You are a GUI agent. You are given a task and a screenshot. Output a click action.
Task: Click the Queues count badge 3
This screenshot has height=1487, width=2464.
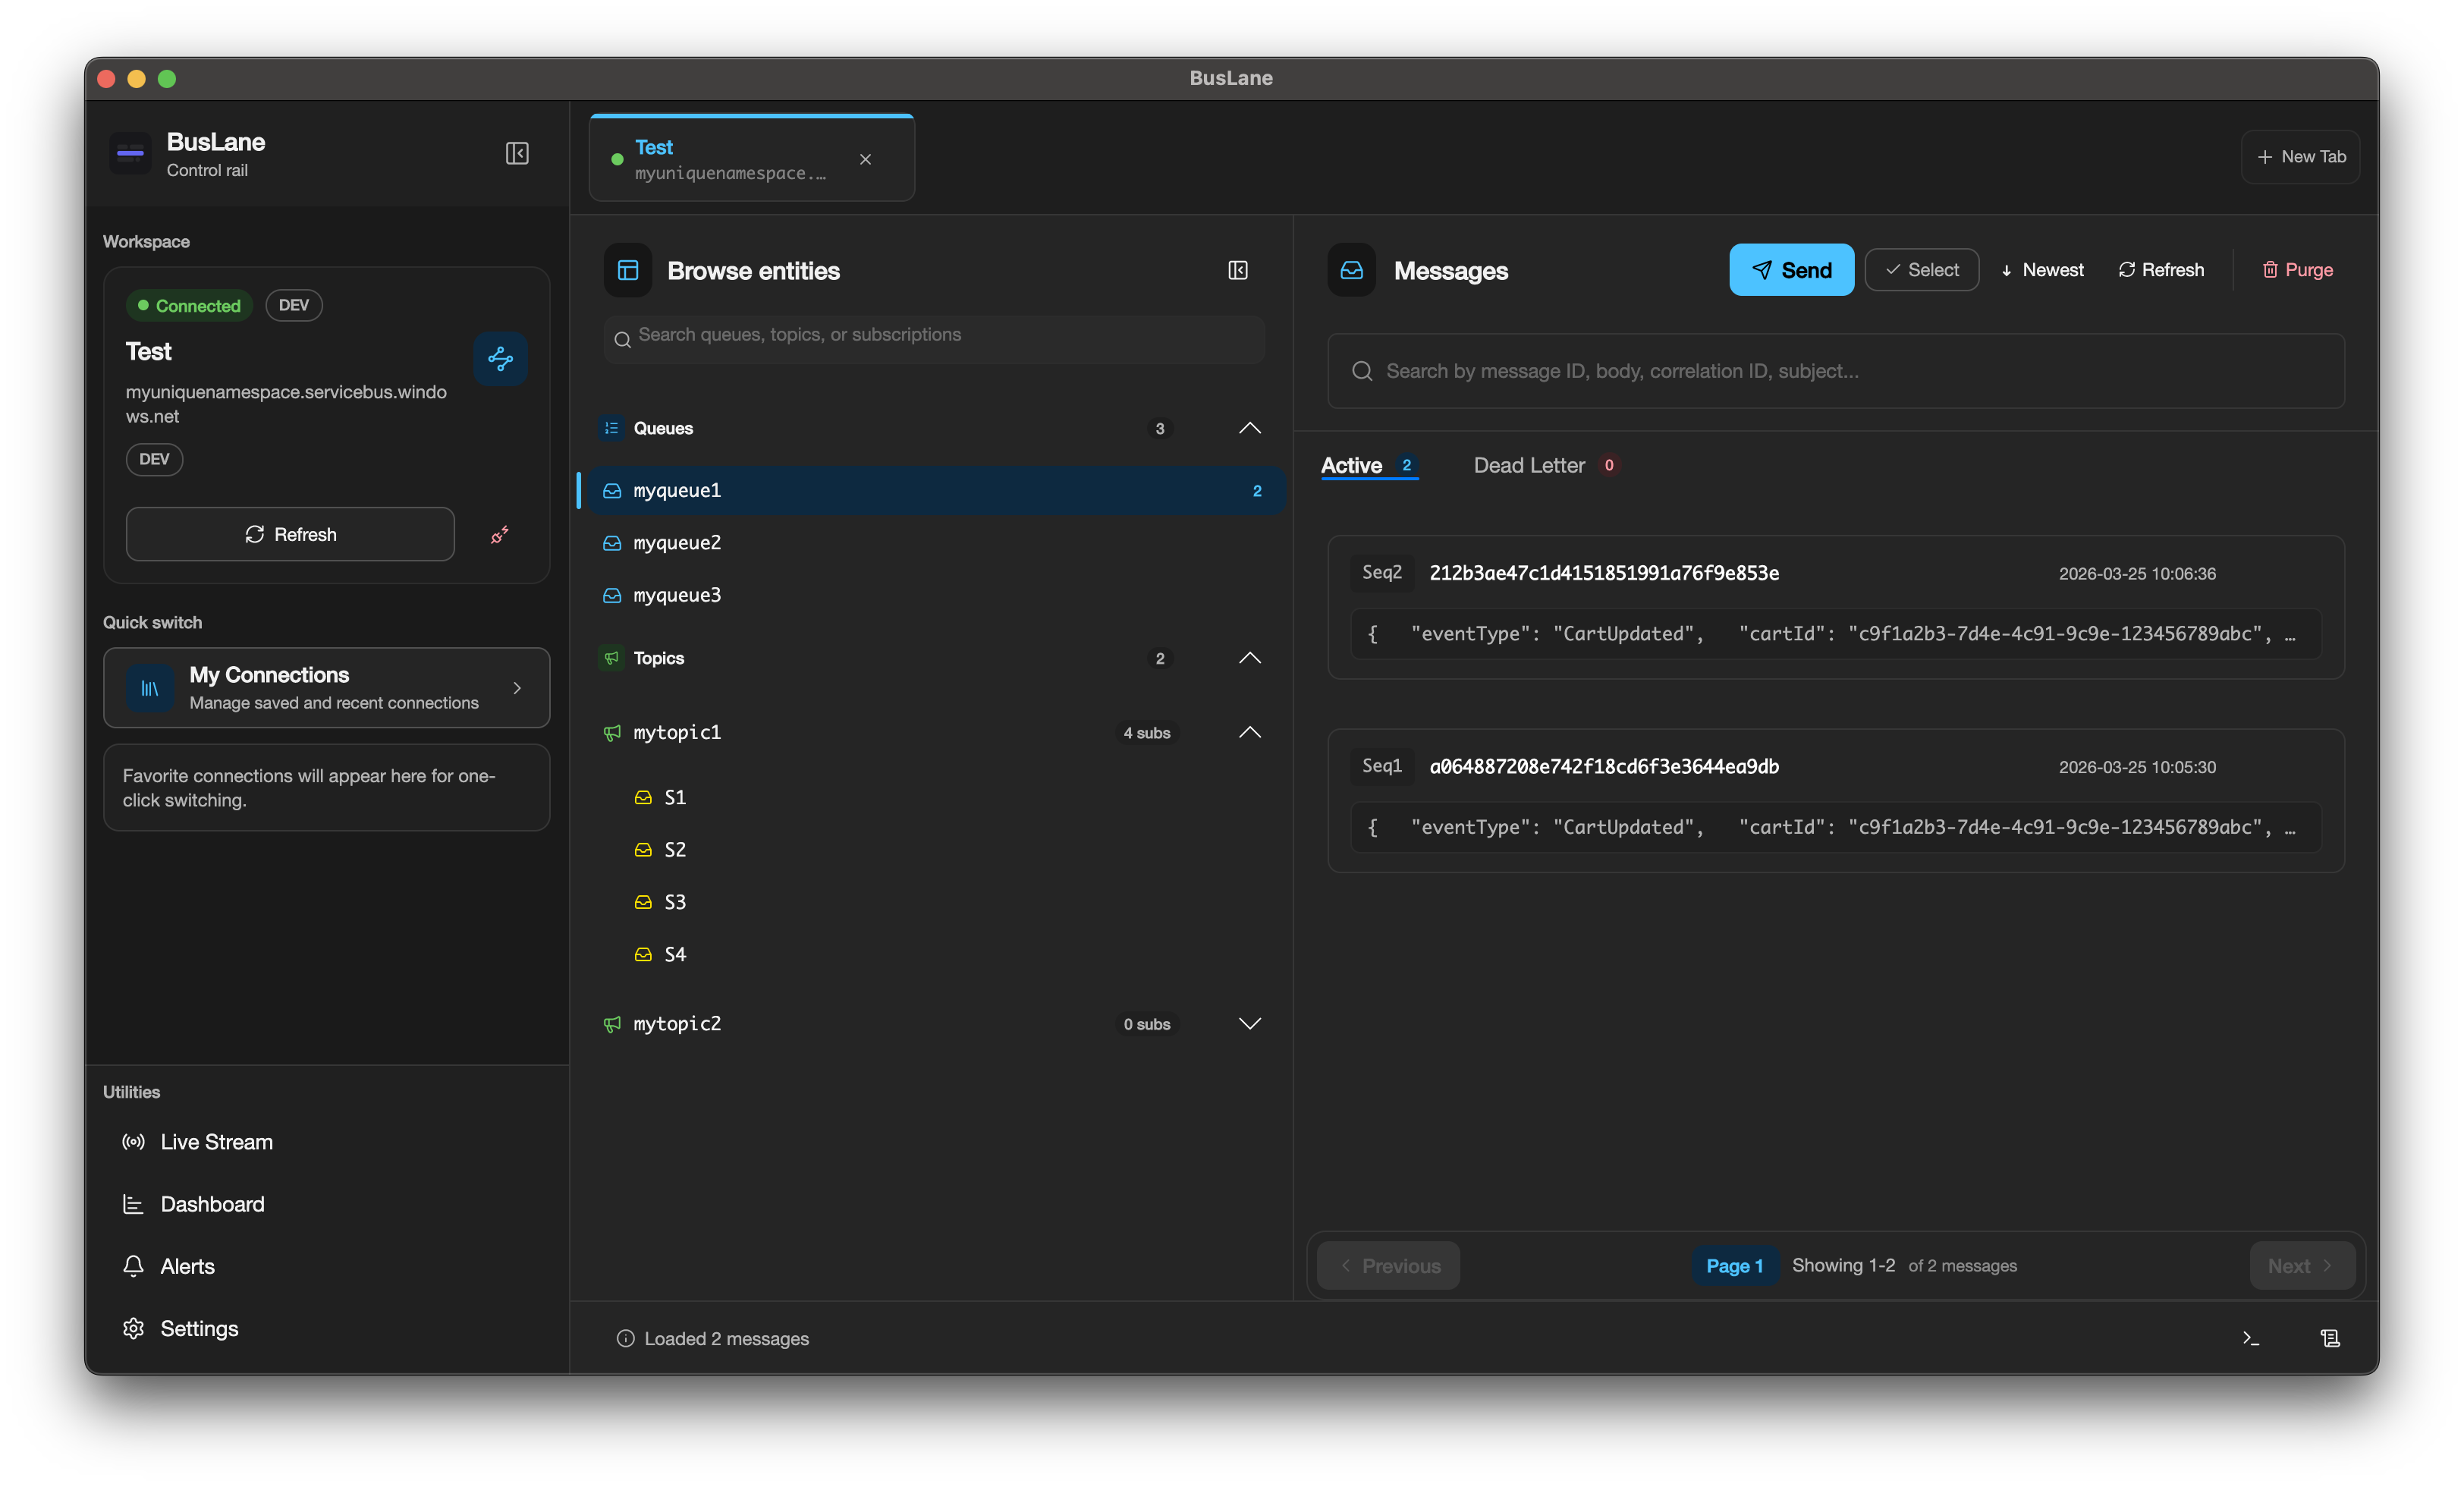pyautogui.click(x=1160, y=430)
